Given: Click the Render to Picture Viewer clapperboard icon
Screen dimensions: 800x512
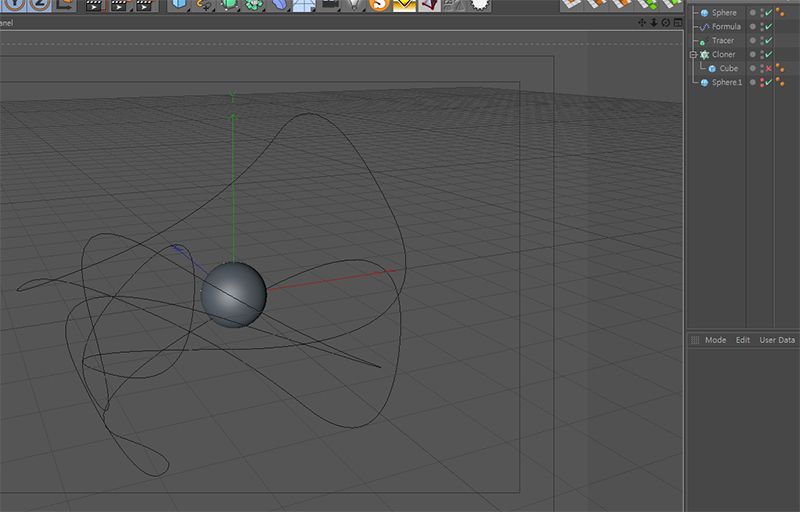Looking at the screenshot, I should click(x=119, y=5).
